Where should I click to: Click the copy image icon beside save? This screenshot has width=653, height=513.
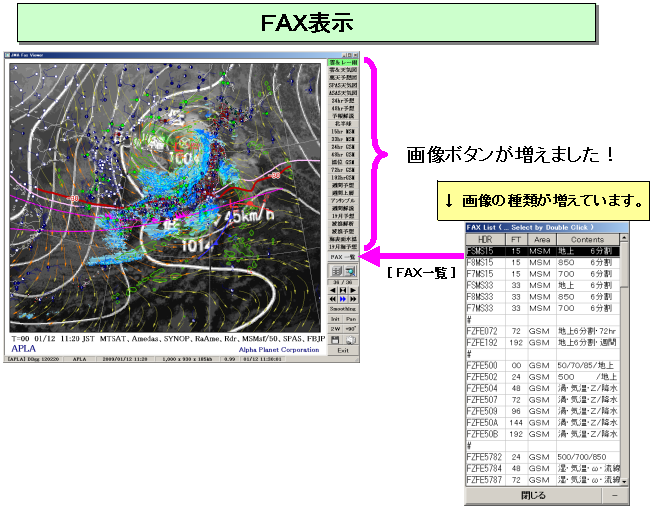point(352,340)
